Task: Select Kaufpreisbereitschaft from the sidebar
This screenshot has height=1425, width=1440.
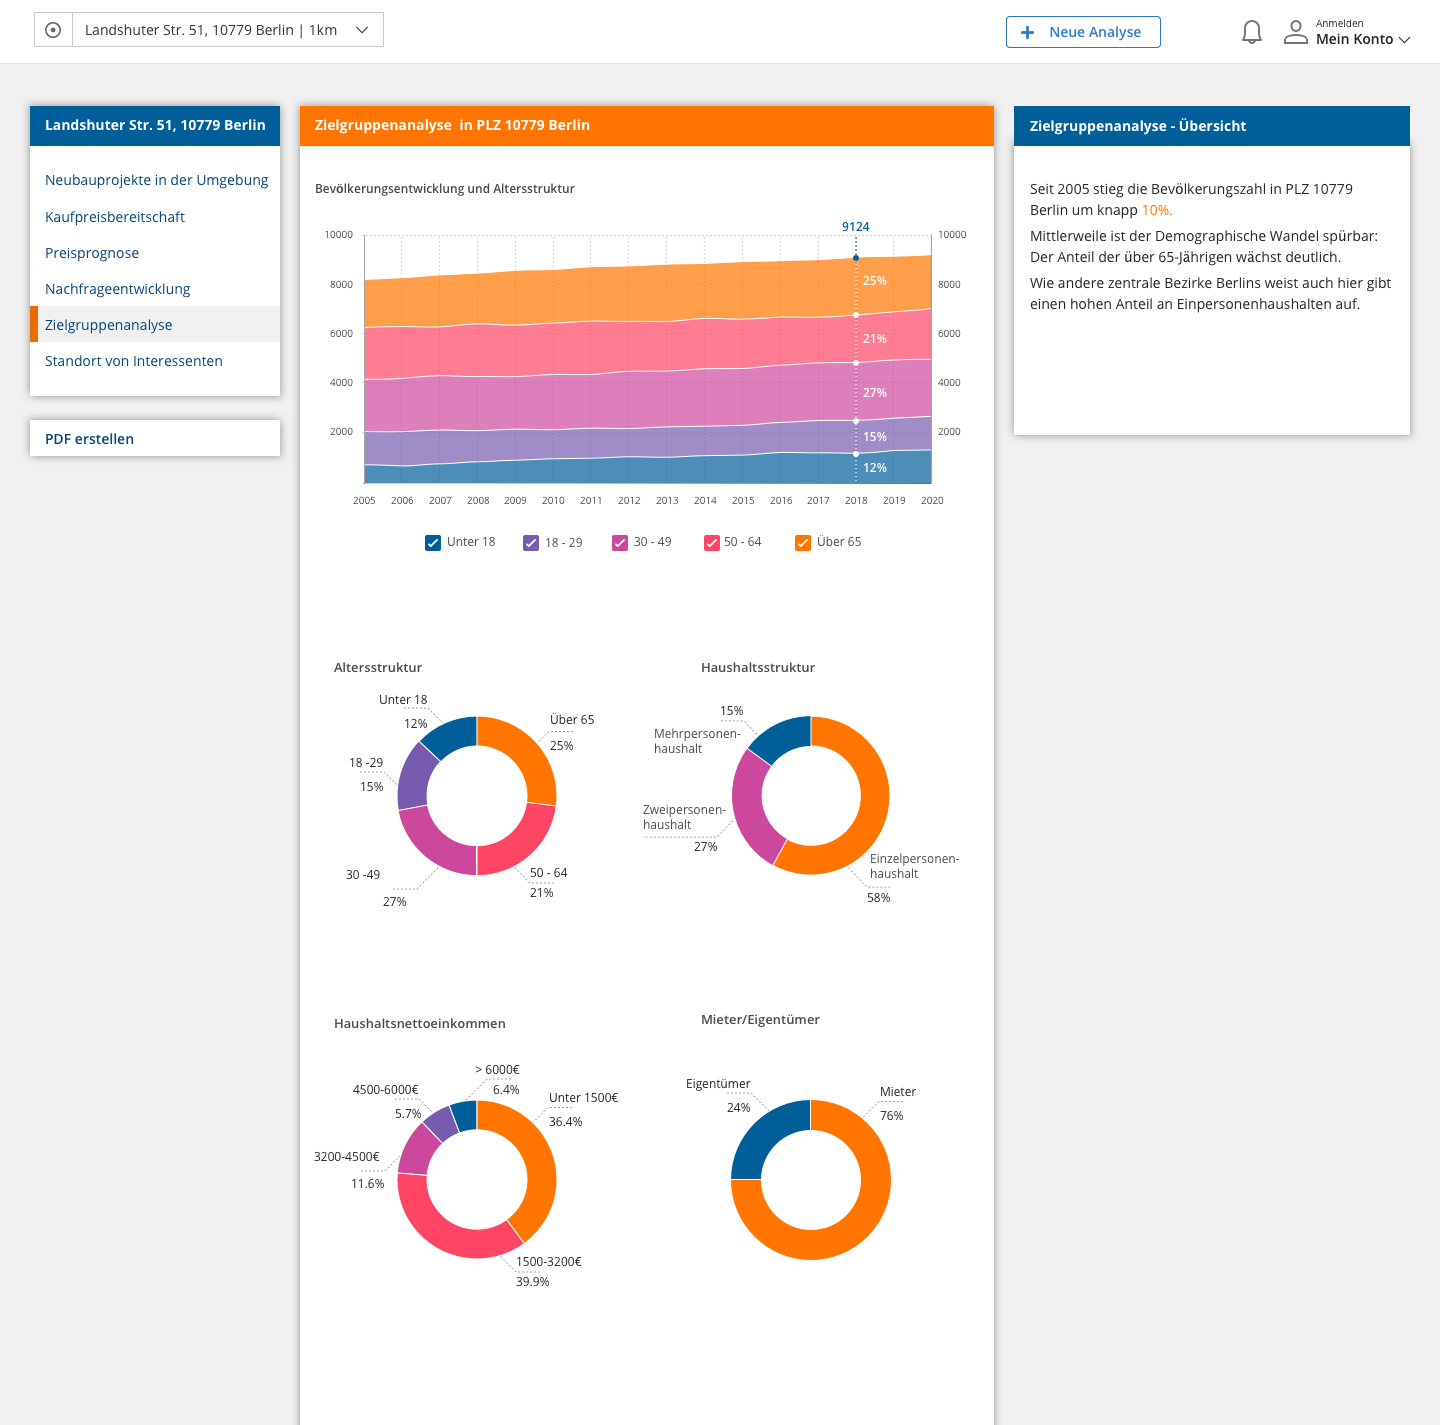Action: pos(115,217)
